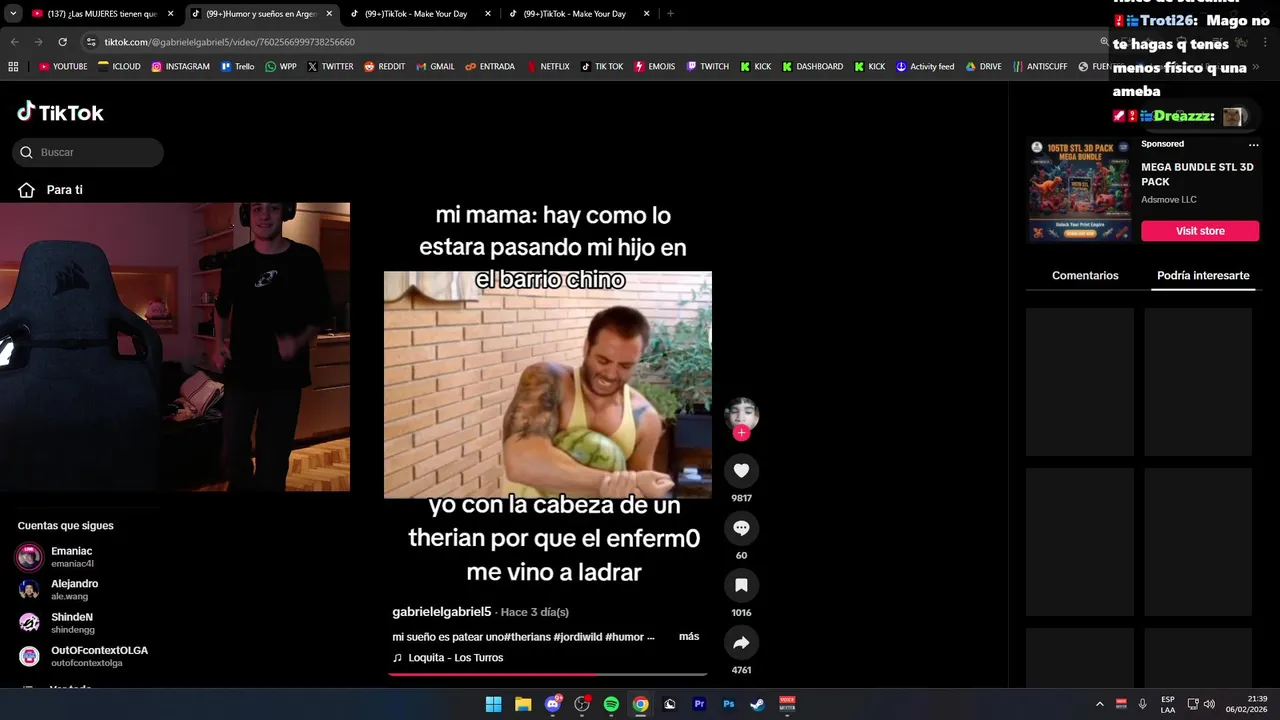Open the WPP WhatsApp bookmark
The image size is (1280, 720).
[x=281, y=67]
